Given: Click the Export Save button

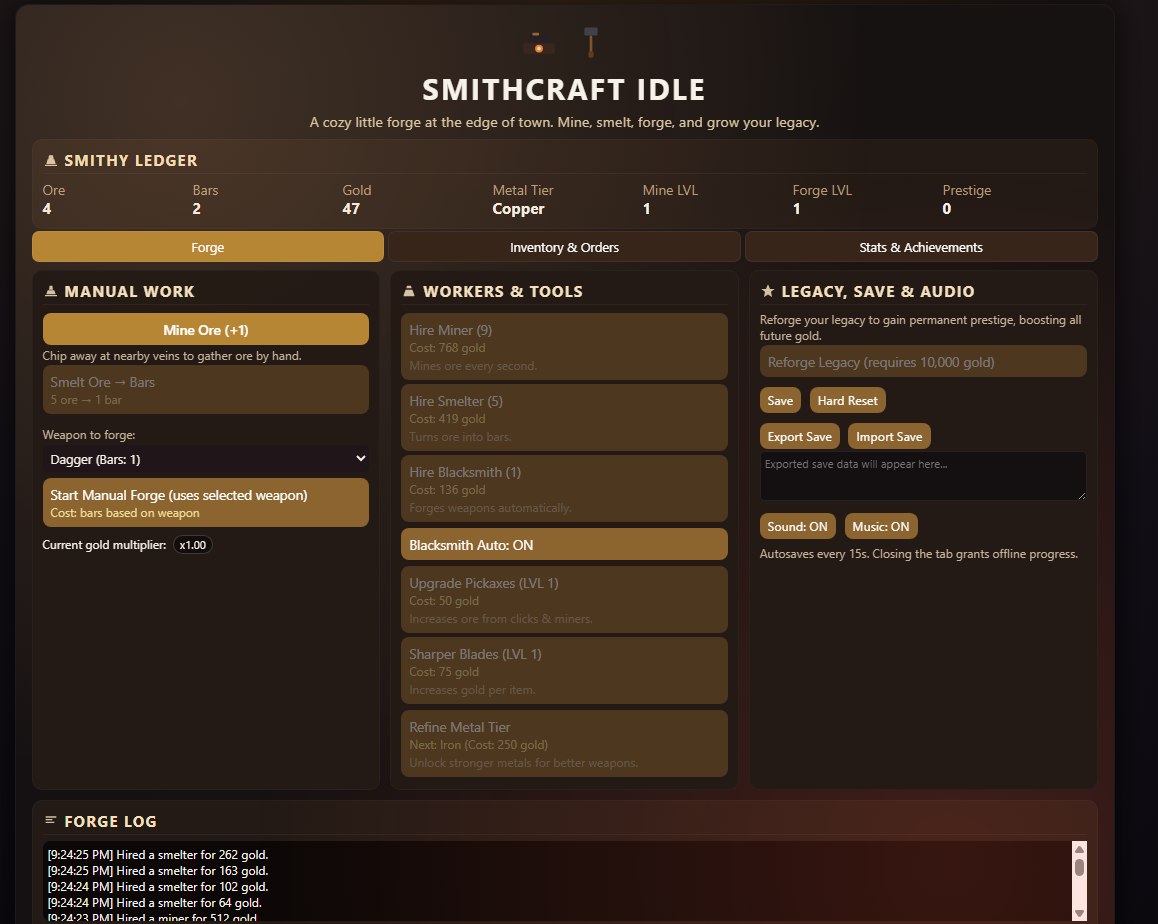Looking at the screenshot, I should (800, 437).
